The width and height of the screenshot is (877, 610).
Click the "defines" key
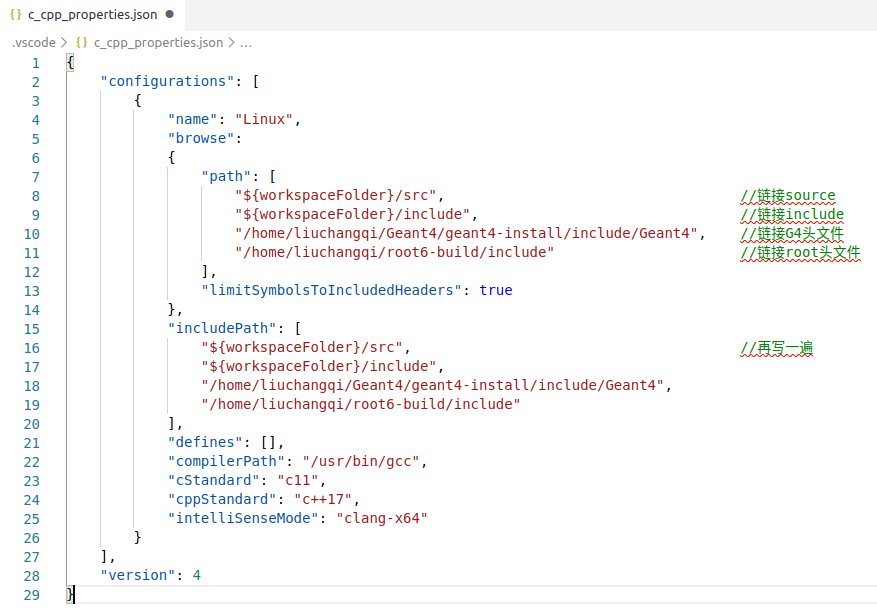pyautogui.click(x=205, y=442)
